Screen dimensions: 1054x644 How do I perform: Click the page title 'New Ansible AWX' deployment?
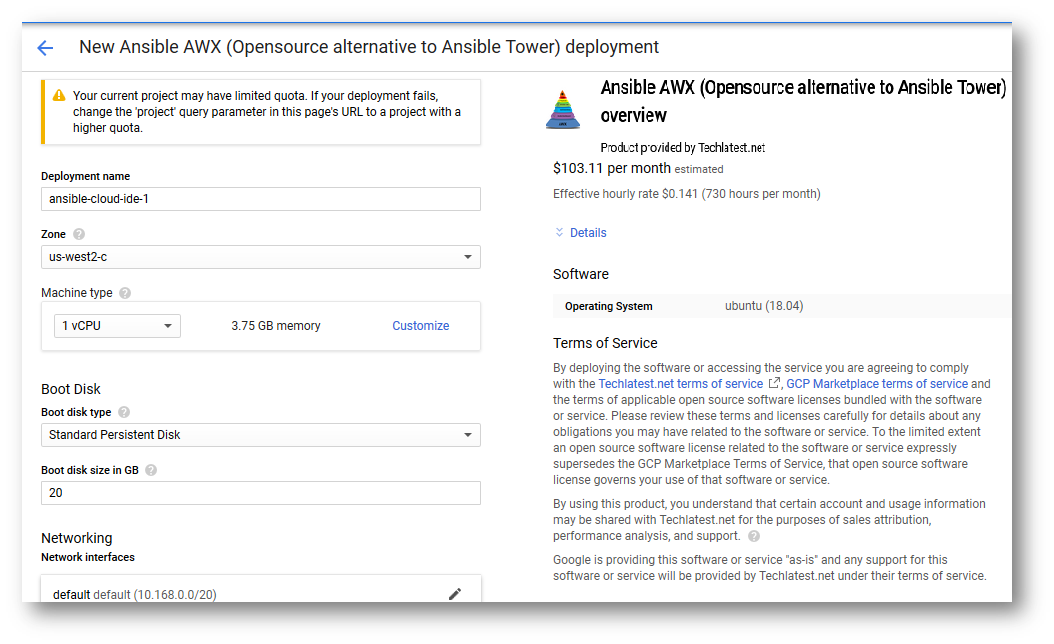369,47
